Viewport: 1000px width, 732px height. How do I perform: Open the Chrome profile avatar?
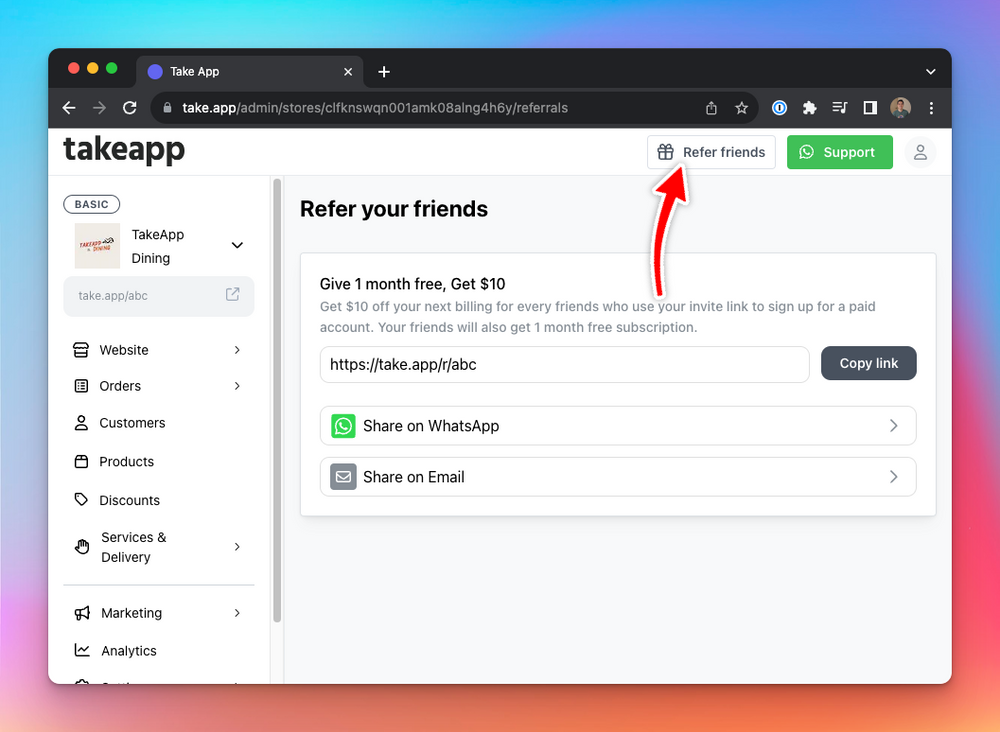point(901,108)
